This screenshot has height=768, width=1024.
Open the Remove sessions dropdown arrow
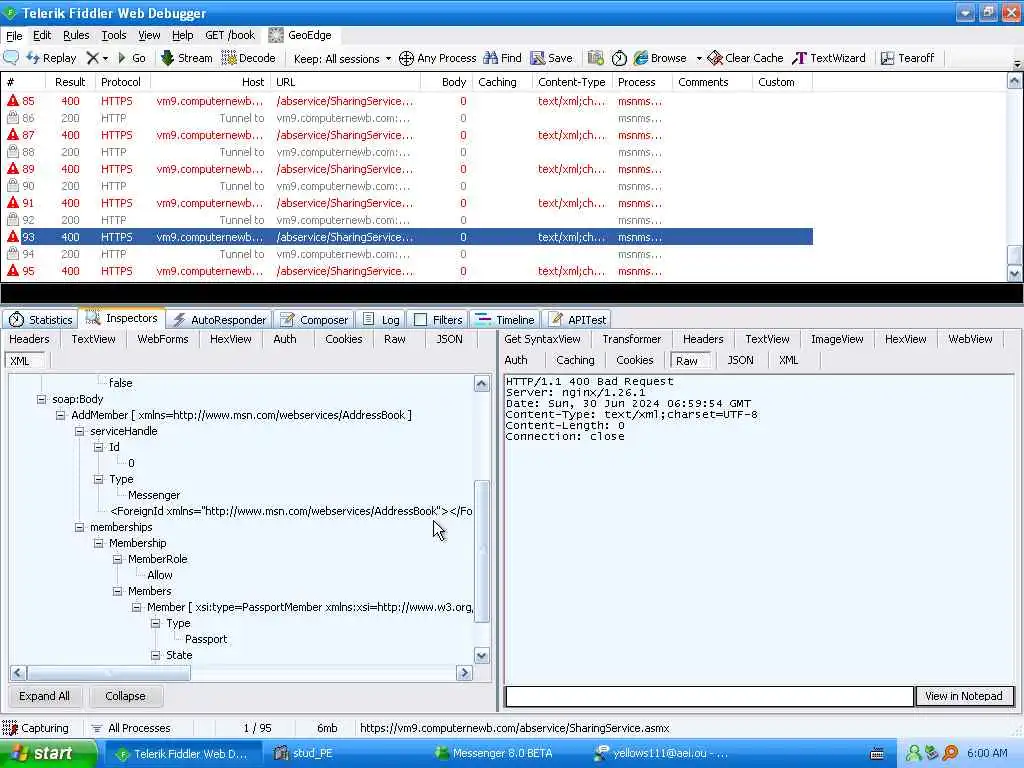click(x=105, y=59)
